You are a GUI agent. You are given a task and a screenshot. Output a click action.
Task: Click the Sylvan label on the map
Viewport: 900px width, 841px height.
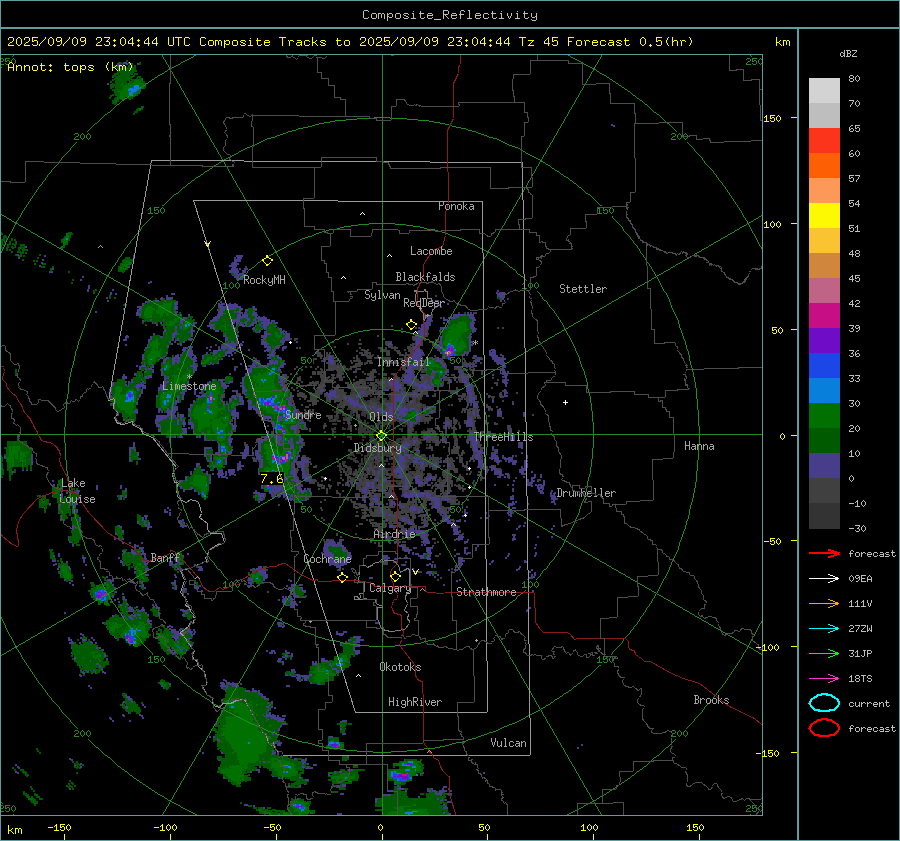click(382, 295)
